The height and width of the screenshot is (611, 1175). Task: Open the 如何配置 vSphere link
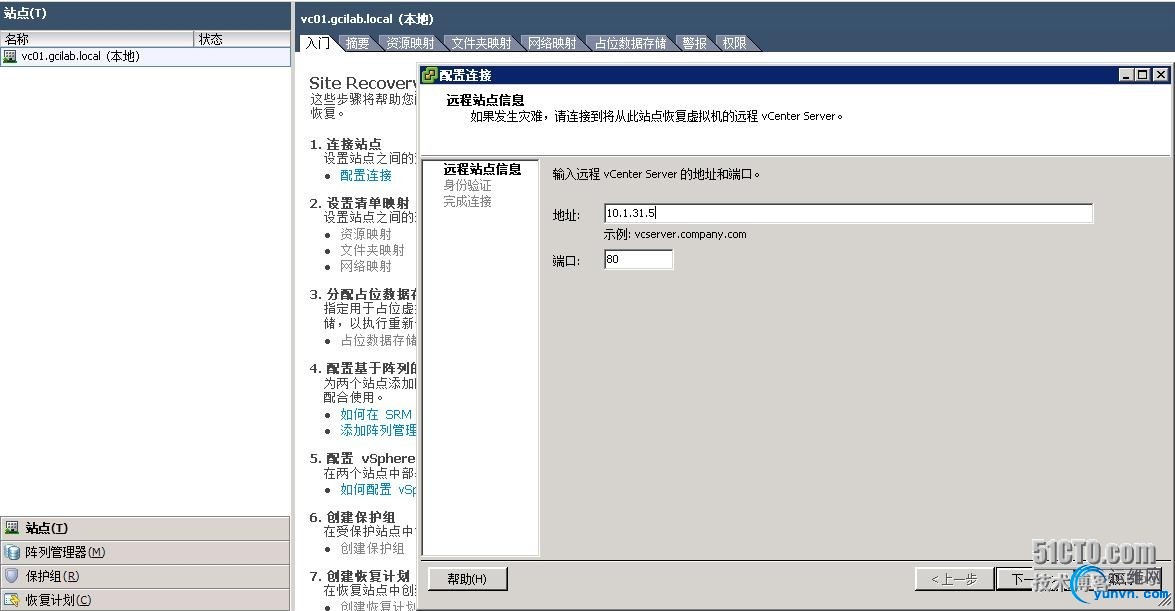[378, 490]
